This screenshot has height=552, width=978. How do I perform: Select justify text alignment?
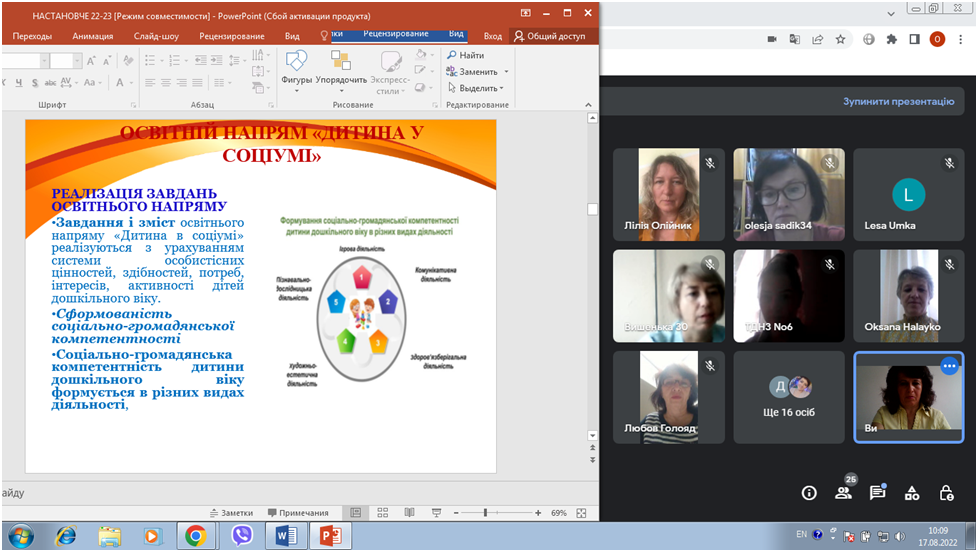(x=197, y=82)
